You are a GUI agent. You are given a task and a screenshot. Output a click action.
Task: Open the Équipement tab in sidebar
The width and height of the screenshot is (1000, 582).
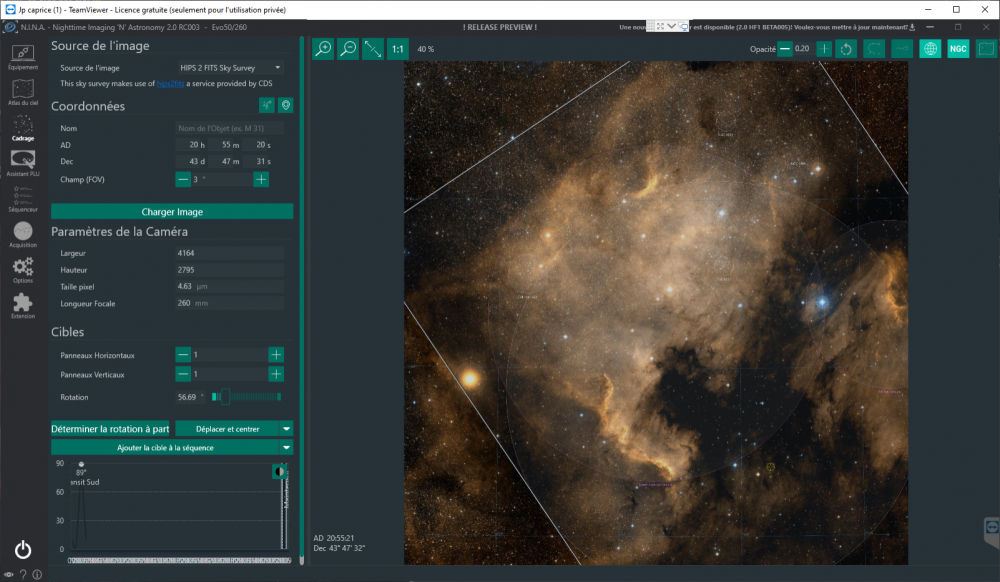23,57
